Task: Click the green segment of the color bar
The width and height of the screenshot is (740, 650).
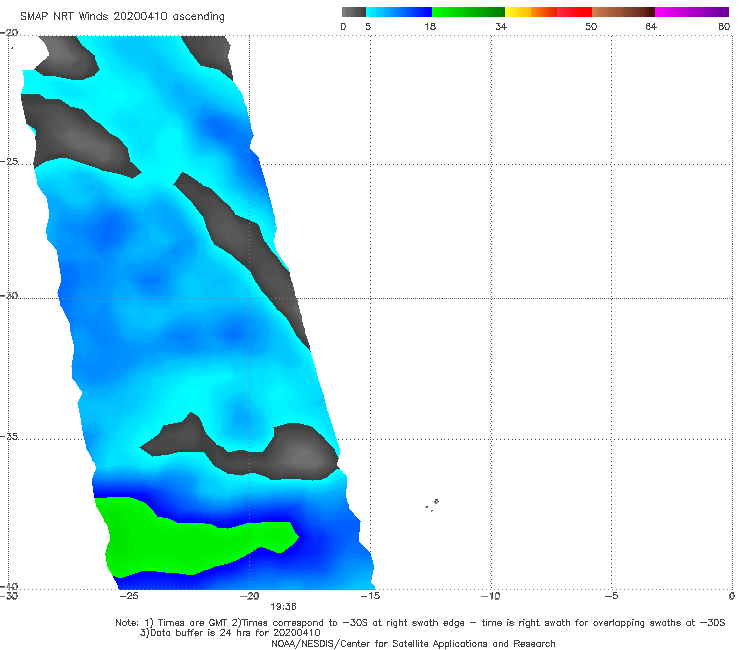Action: tap(468, 12)
